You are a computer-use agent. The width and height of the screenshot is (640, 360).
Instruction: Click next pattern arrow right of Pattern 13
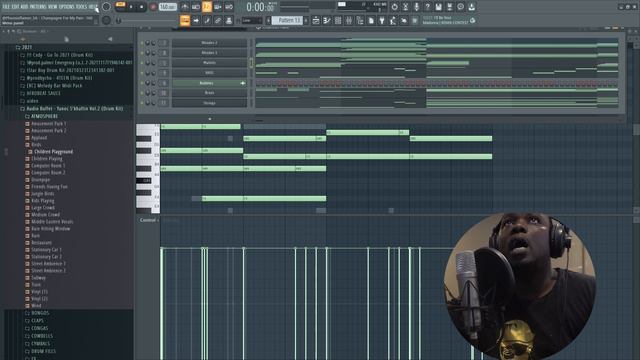(x=306, y=20)
